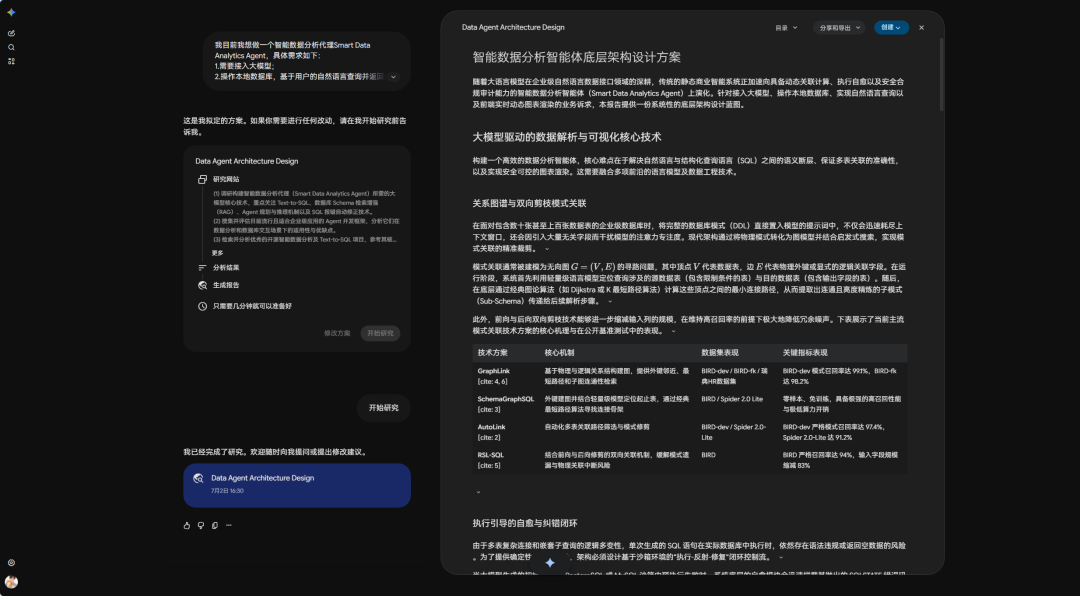Click the 分析结果 step icon

(202, 267)
